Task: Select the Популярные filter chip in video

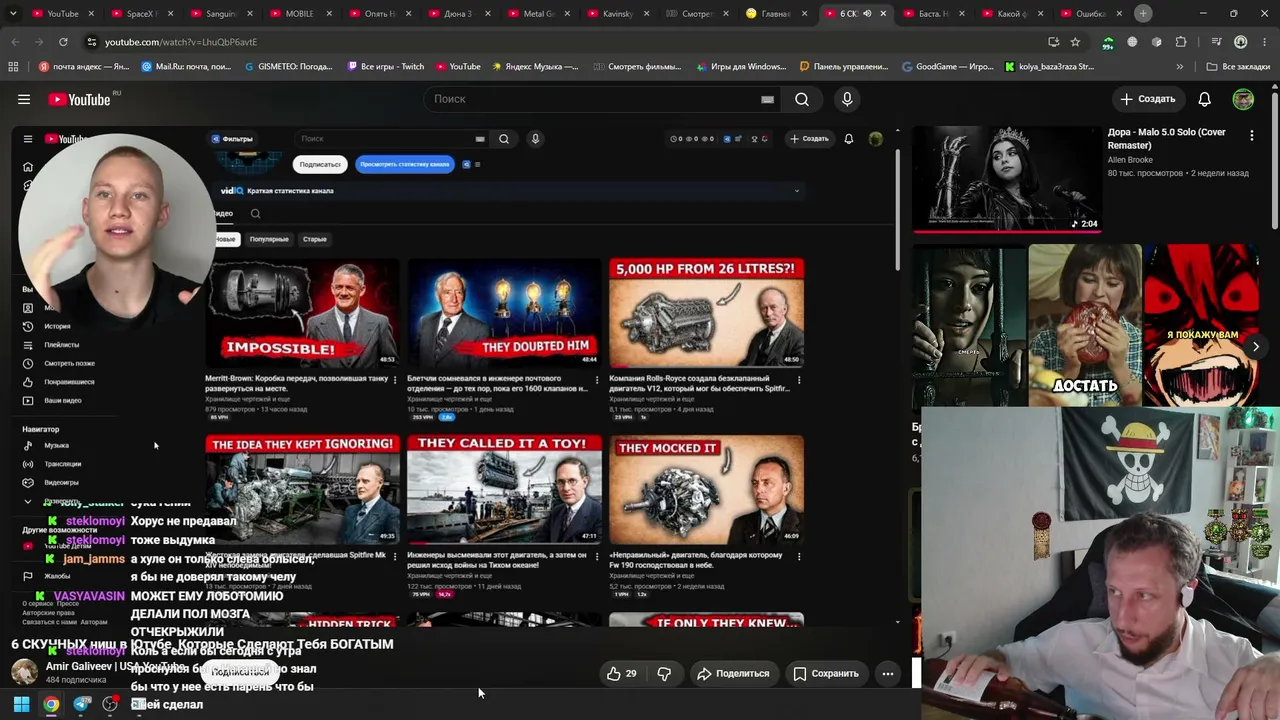Action: (x=269, y=239)
